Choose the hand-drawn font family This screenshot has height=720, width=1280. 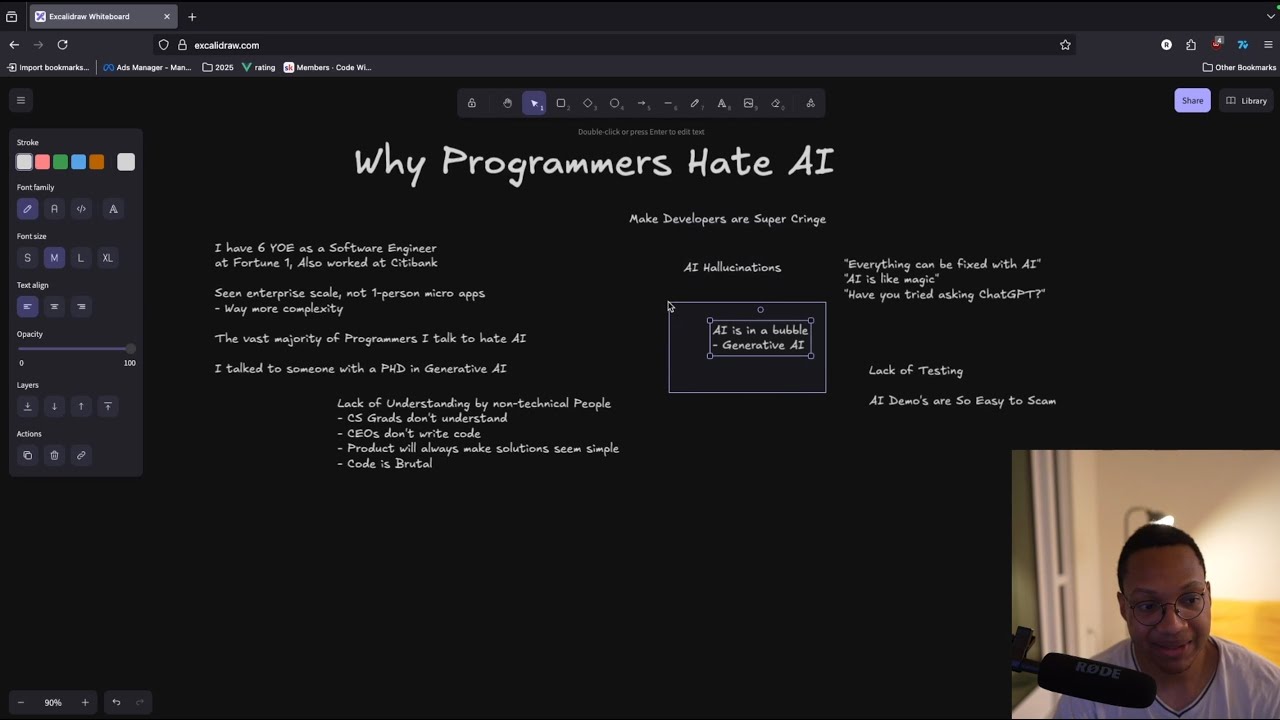[x=27, y=209]
